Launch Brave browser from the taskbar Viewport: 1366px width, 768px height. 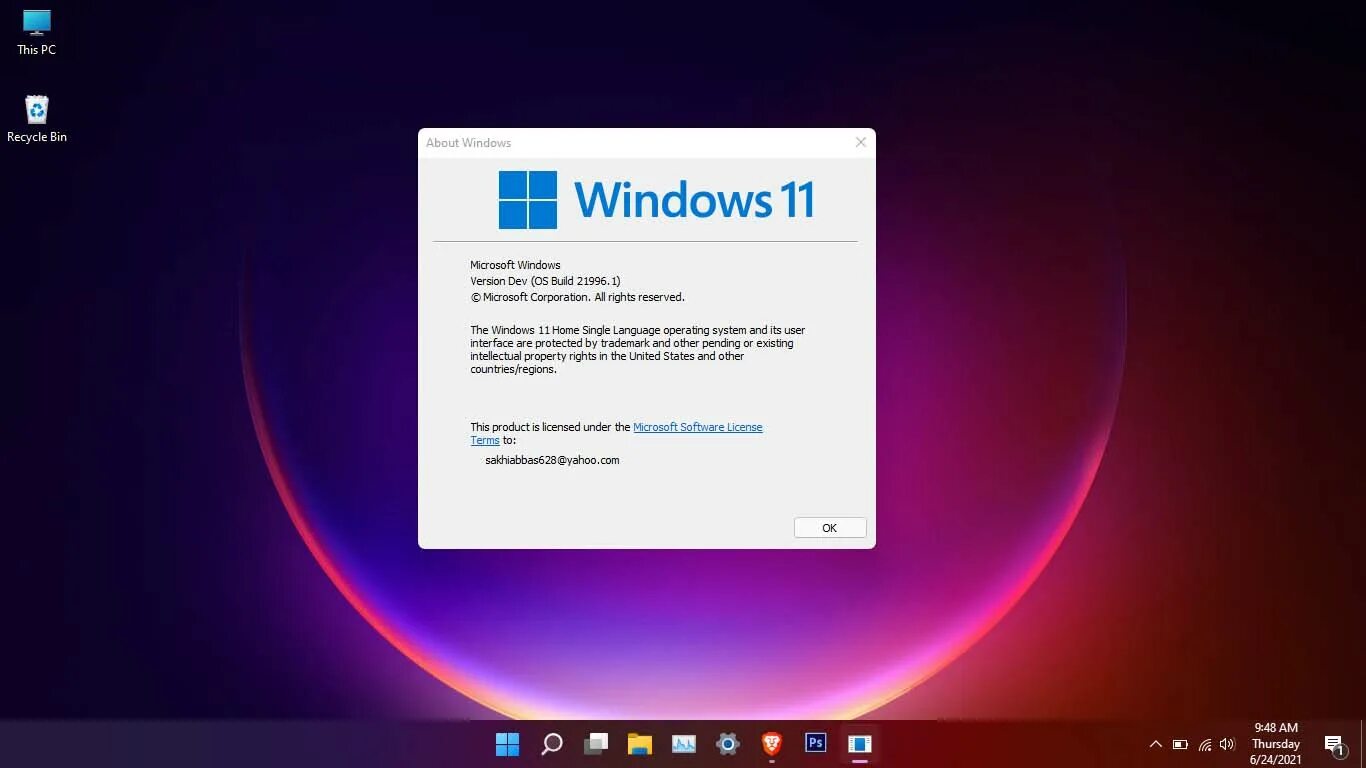[772, 743]
